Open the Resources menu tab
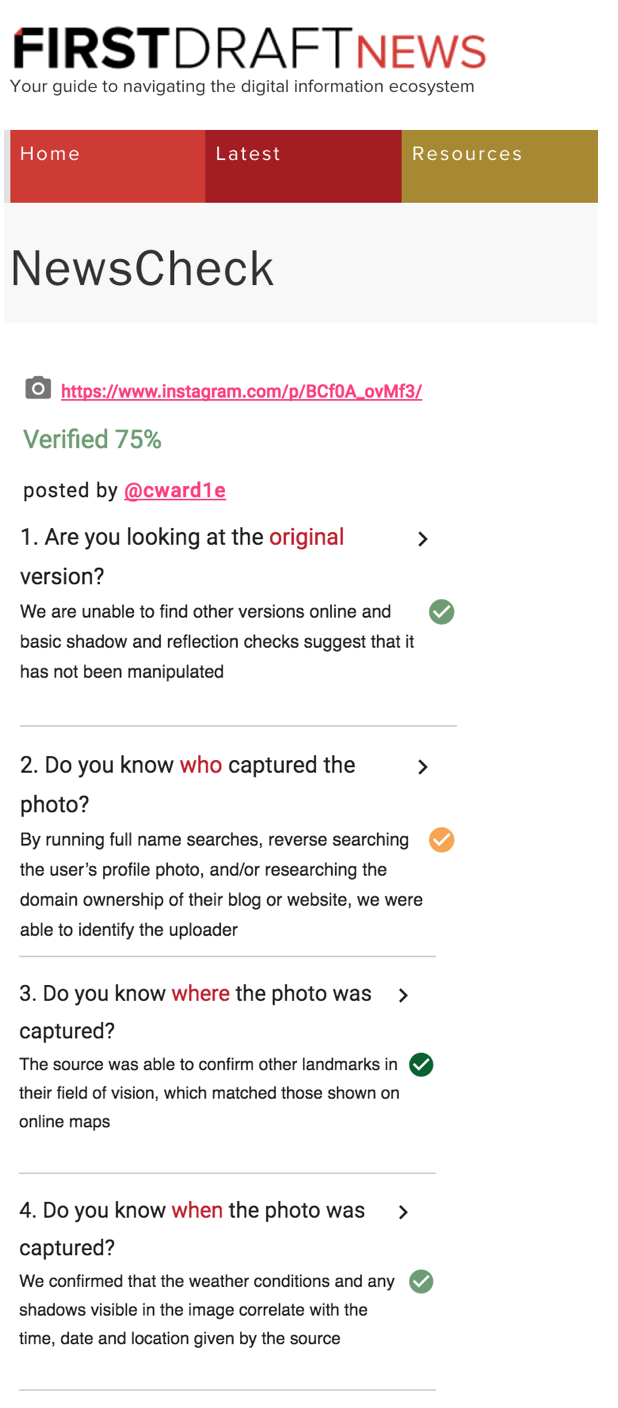Image resolution: width=618 pixels, height=1408 pixels. (x=499, y=166)
